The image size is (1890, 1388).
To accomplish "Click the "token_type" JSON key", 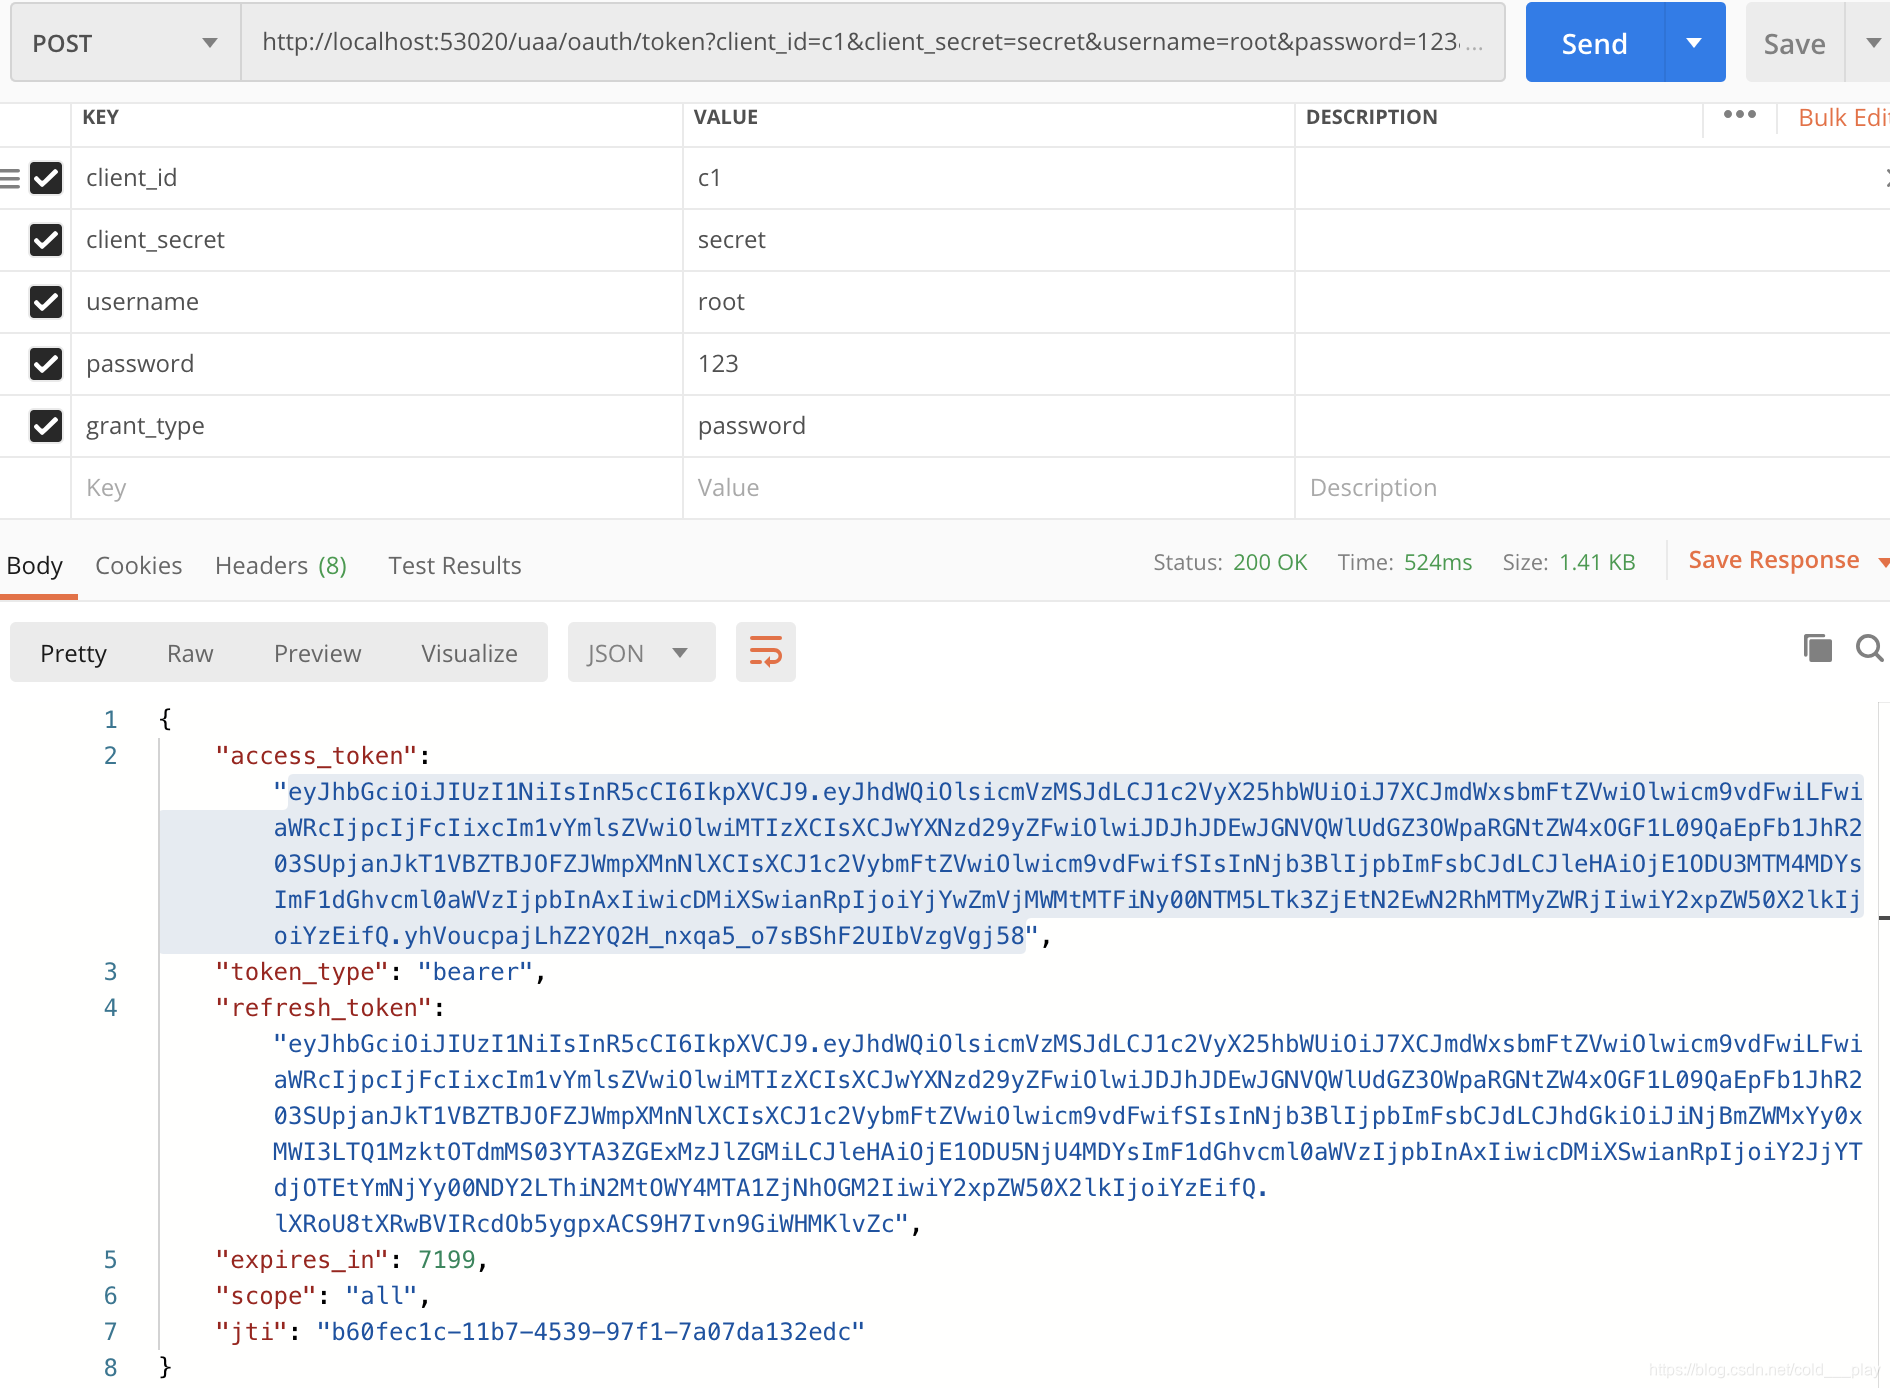I will coord(303,972).
